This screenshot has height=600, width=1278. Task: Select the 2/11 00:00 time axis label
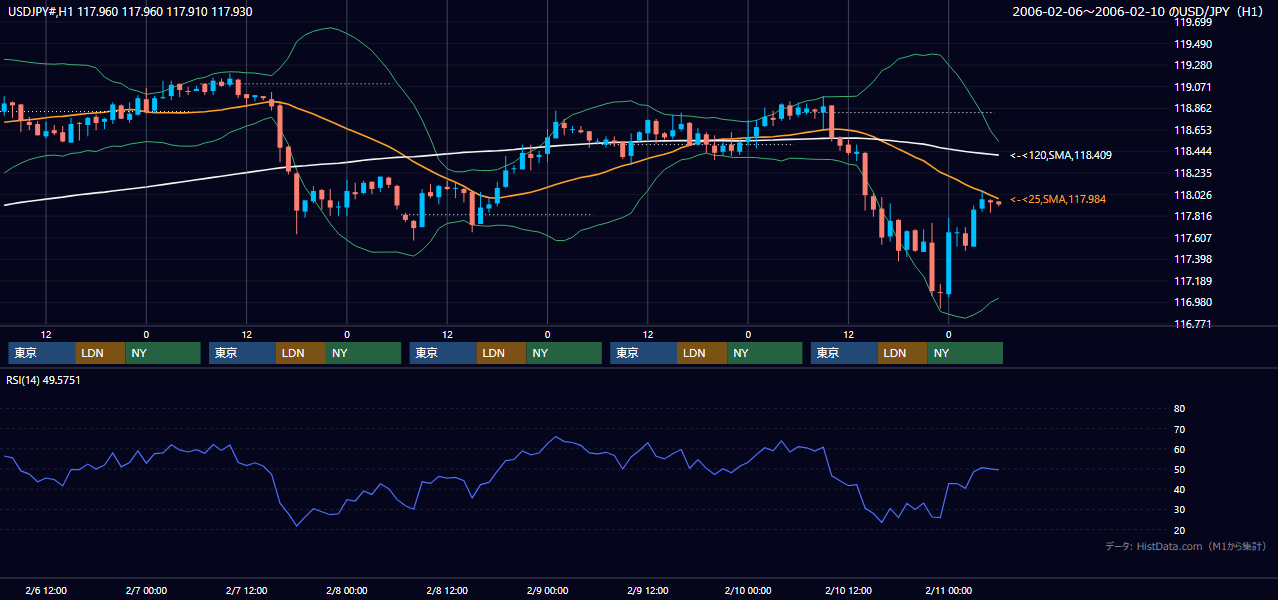point(949,590)
